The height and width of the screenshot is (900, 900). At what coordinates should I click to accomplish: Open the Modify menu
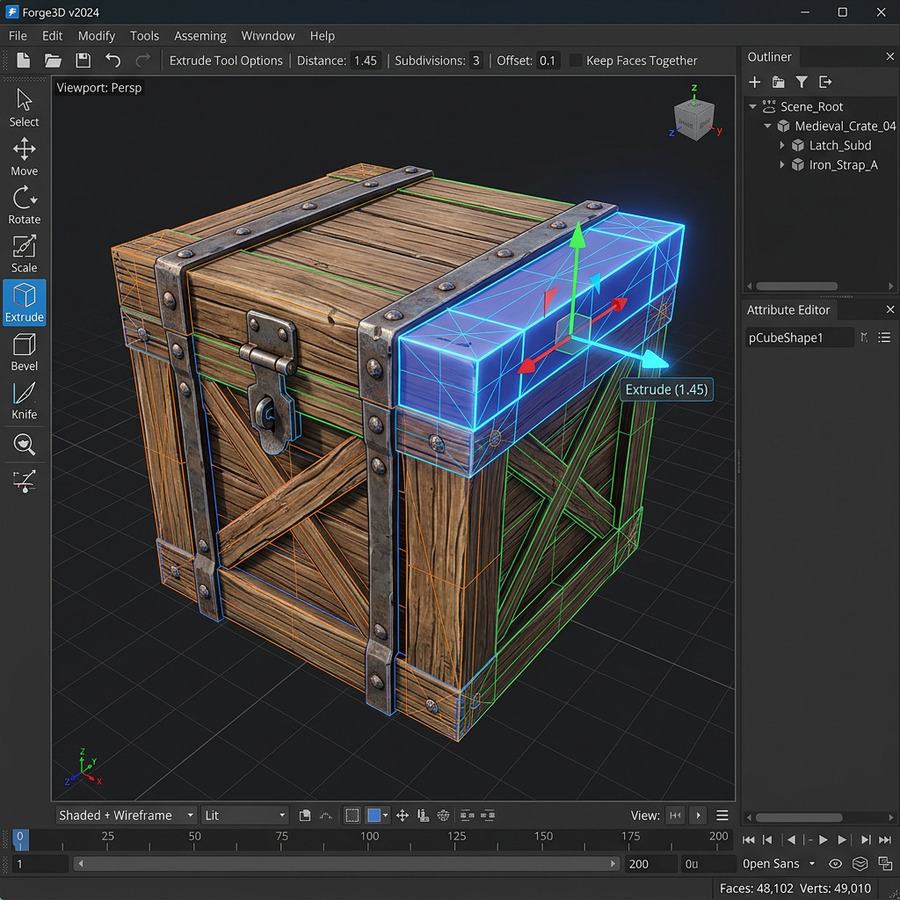point(96,36)
